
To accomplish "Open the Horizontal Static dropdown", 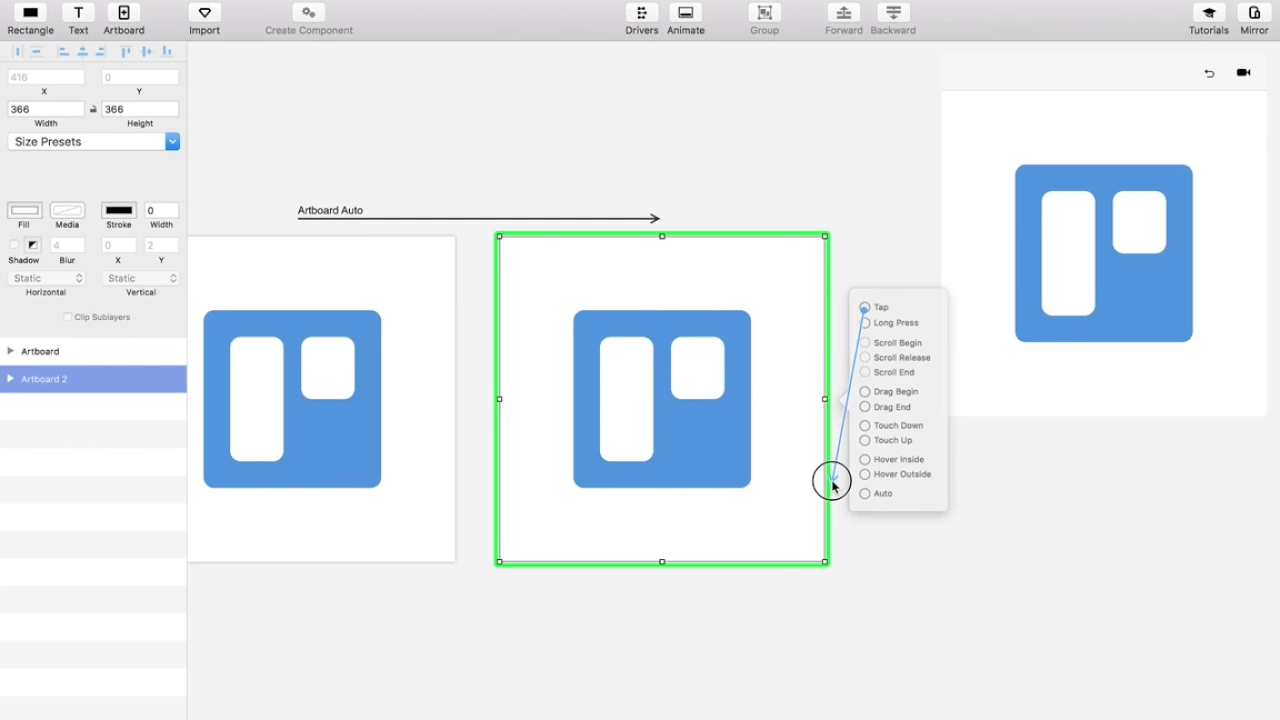I will click(47, 278).
